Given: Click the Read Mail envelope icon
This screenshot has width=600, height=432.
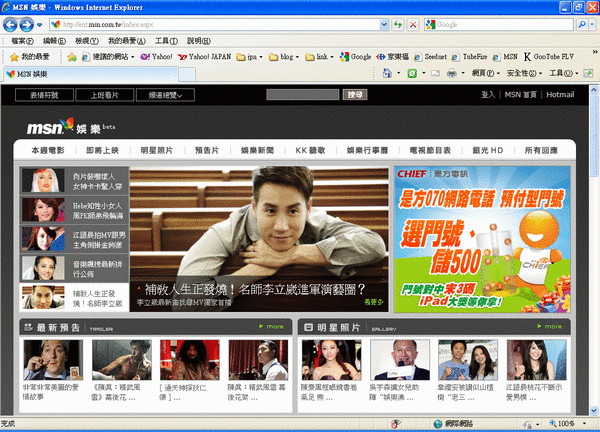Looking at the screenshot, I should pyautogui.click(x=435, y=73).
